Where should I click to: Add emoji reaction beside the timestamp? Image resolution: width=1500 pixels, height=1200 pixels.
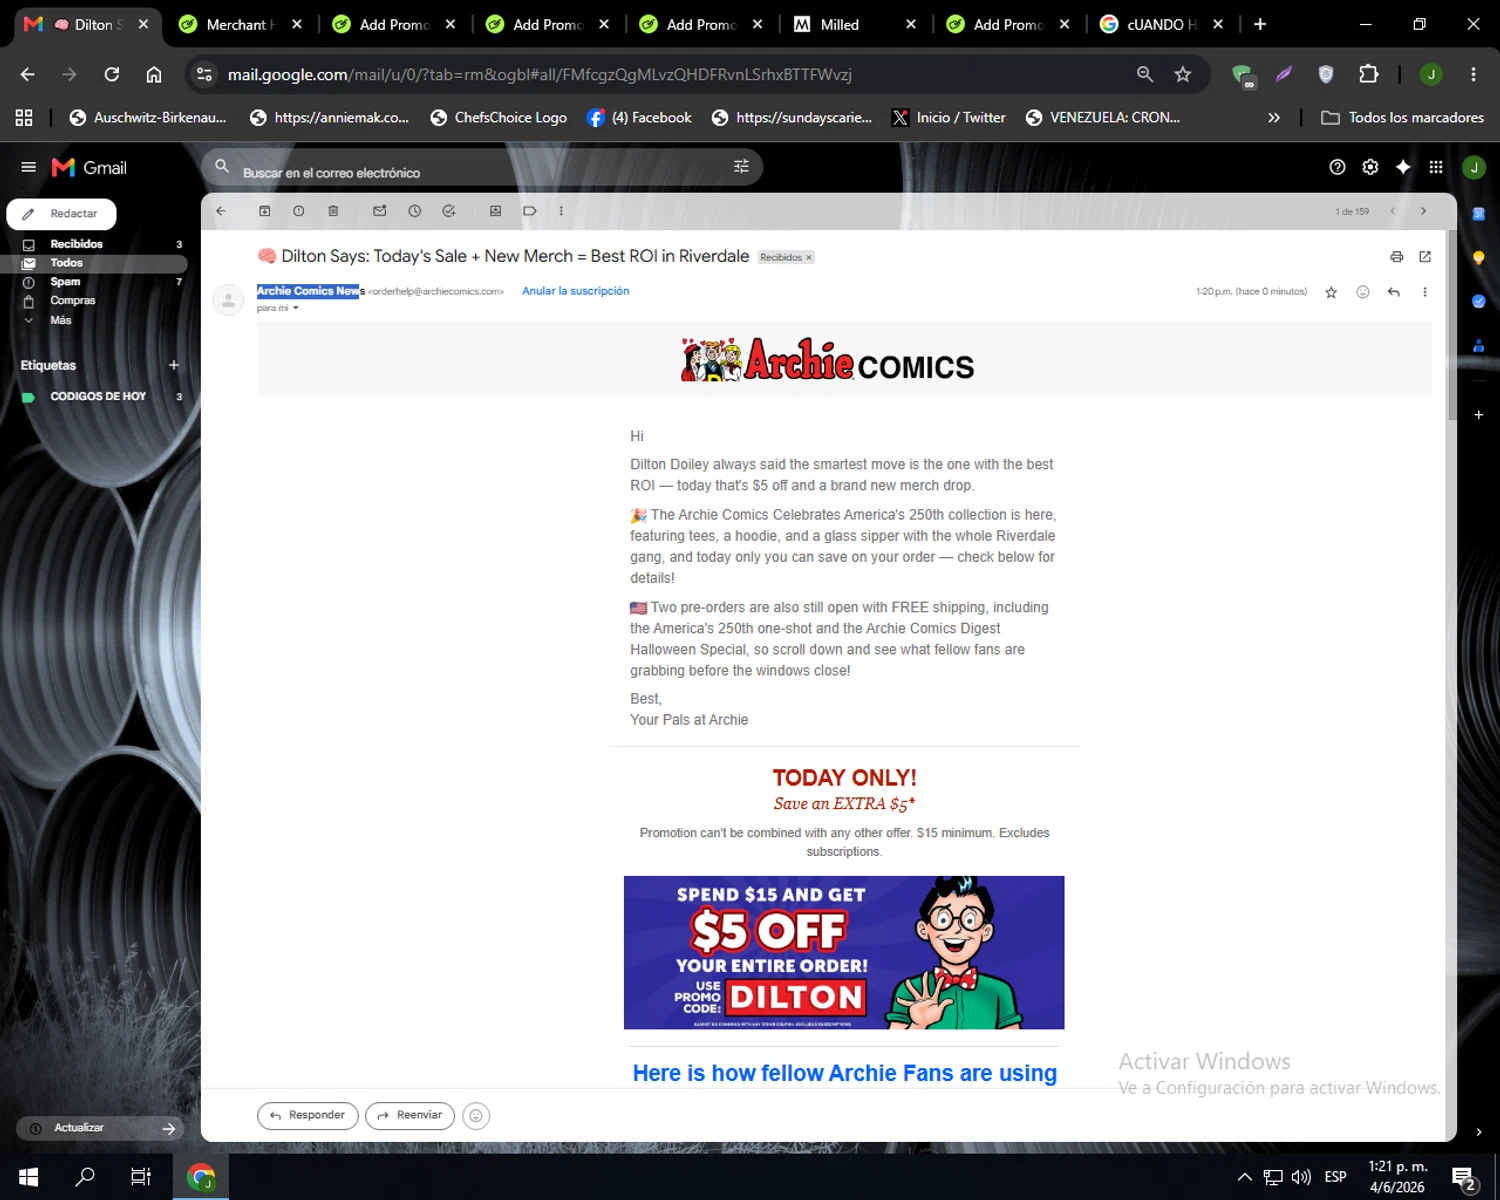coord(1362,292)
